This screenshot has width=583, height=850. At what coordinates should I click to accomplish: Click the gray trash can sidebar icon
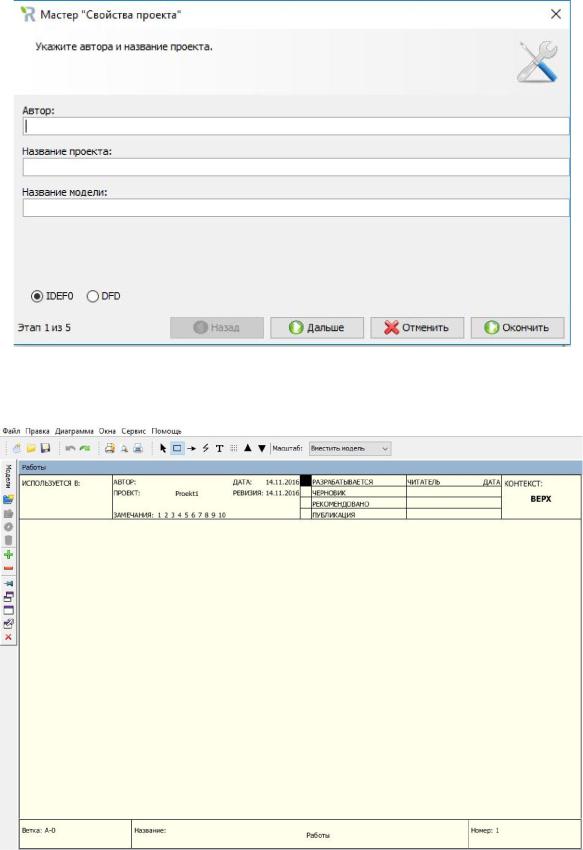pos(8,540)
